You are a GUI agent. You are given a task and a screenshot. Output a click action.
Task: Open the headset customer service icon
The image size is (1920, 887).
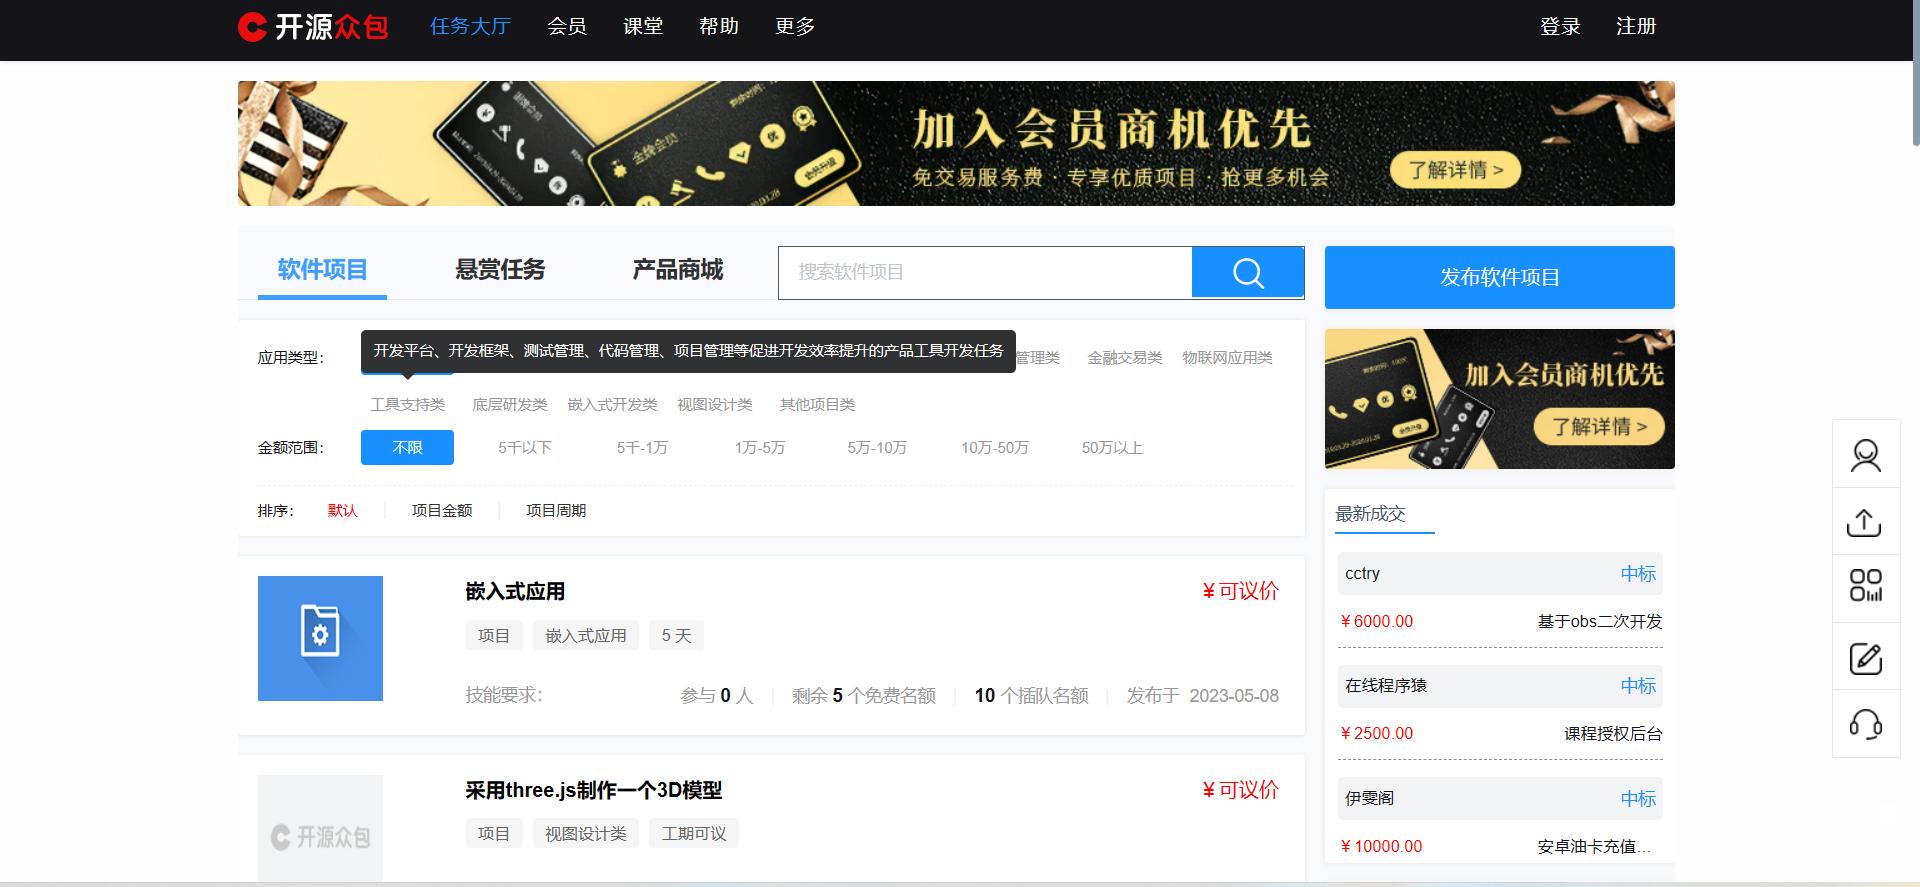1866,724
